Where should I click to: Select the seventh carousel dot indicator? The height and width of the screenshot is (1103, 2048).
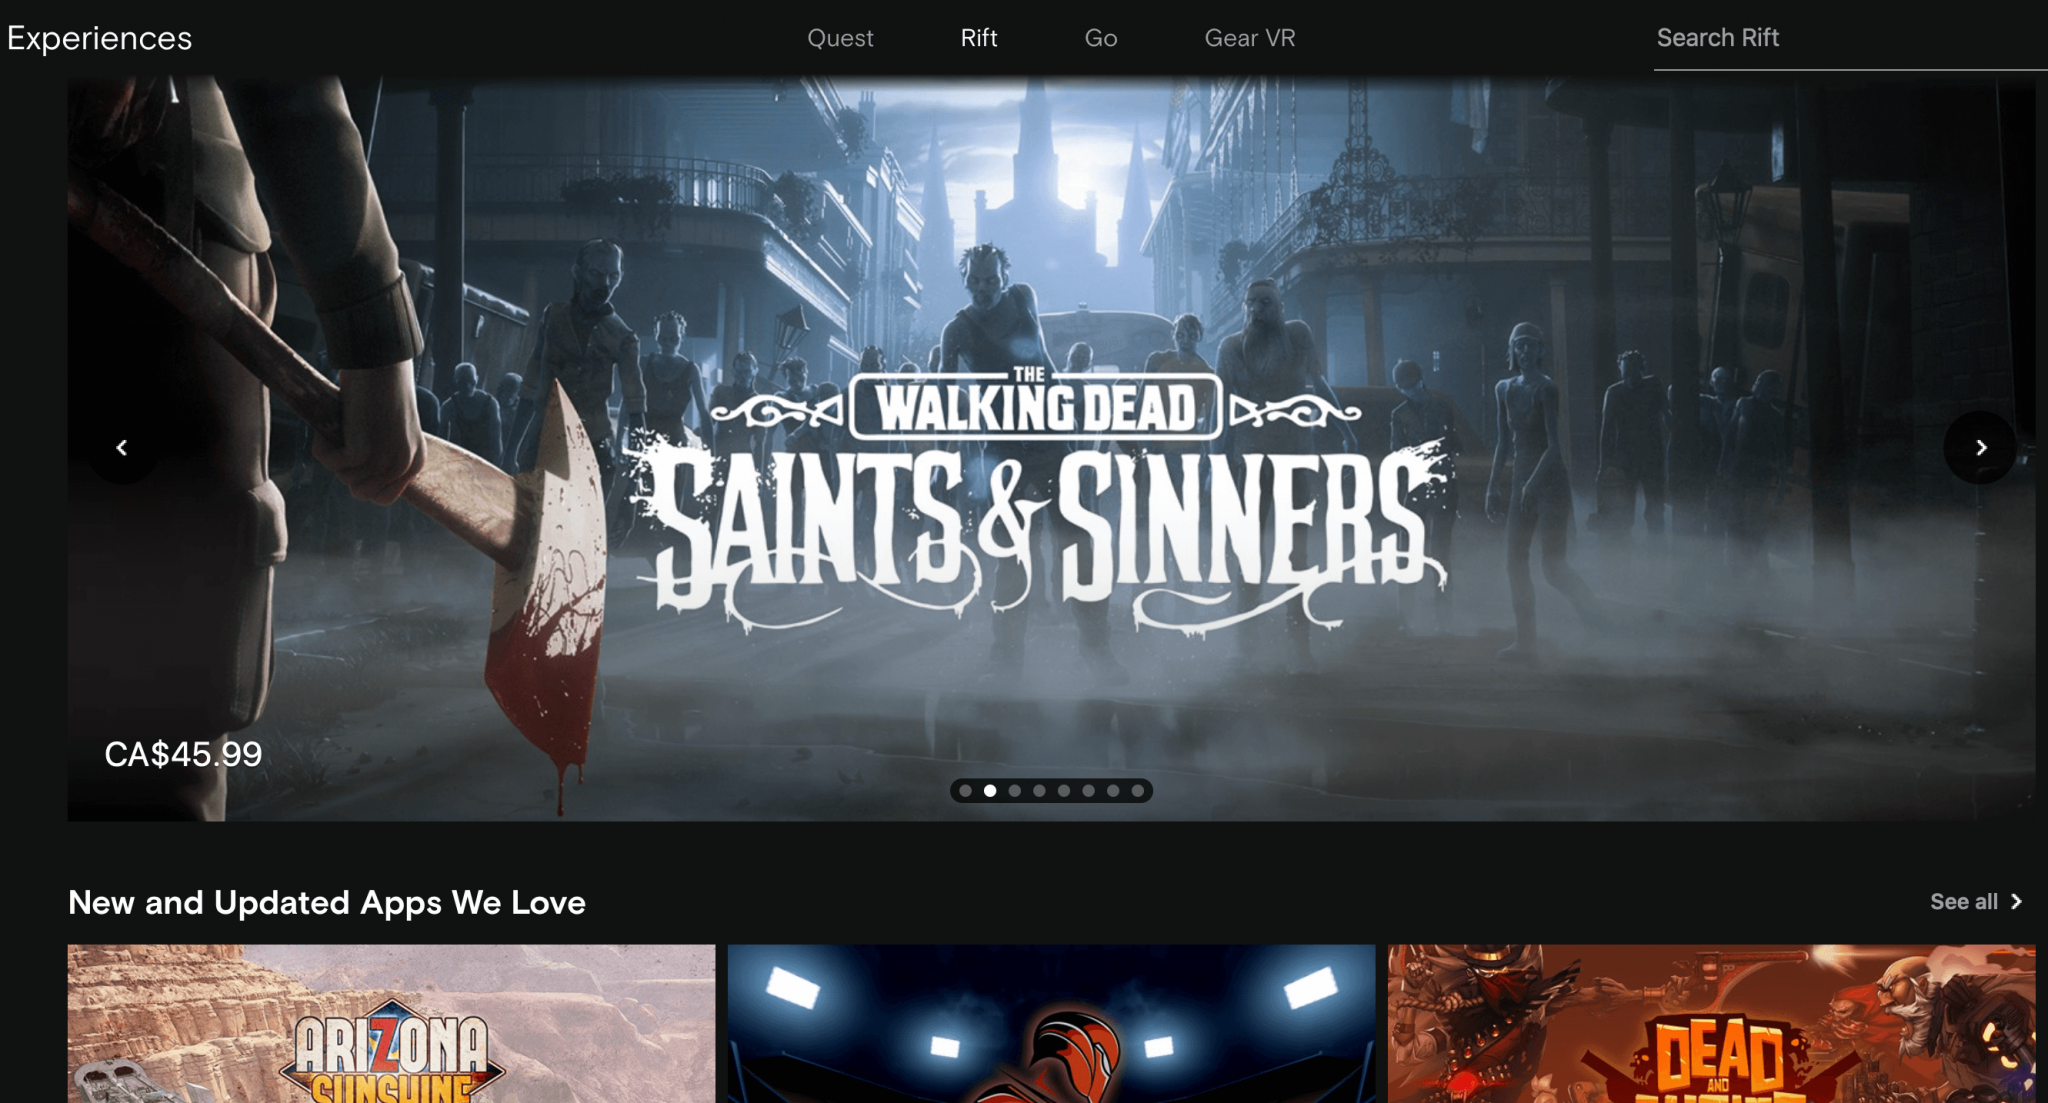click(x=1114, y=791)
